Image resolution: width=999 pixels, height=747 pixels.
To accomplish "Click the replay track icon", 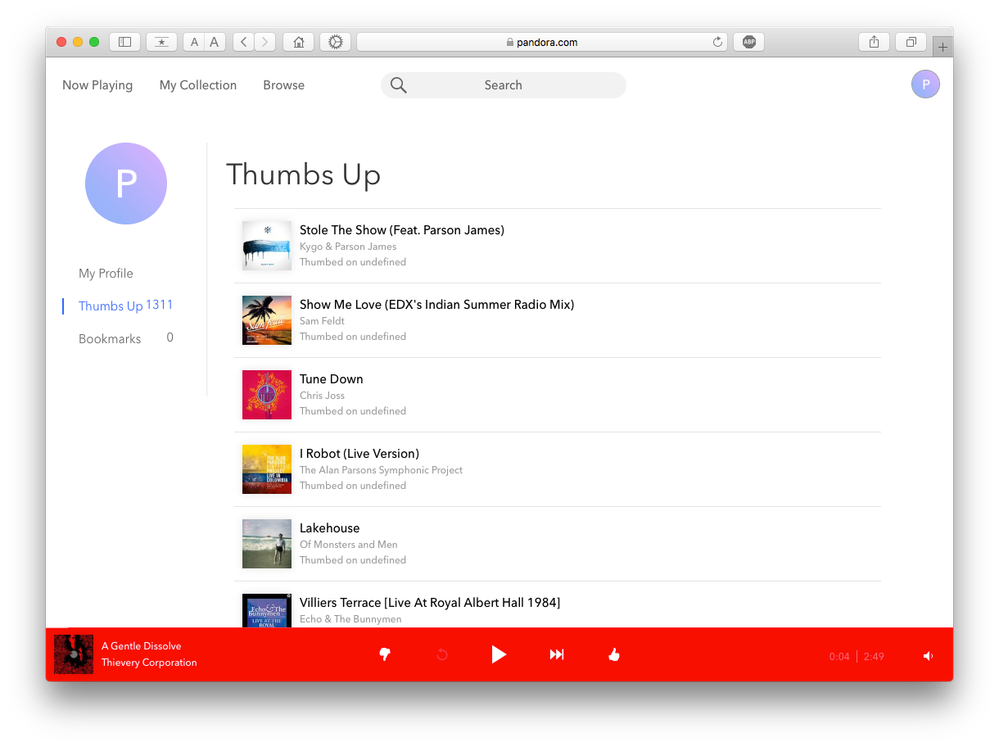I will 442,654.
